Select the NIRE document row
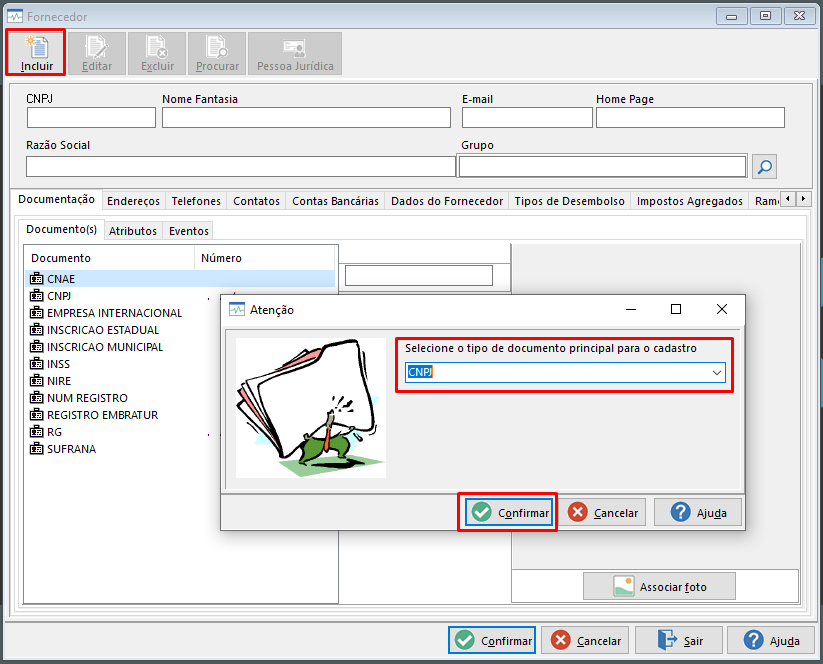This screenshot has width=823, height=664. pos(122,381)
